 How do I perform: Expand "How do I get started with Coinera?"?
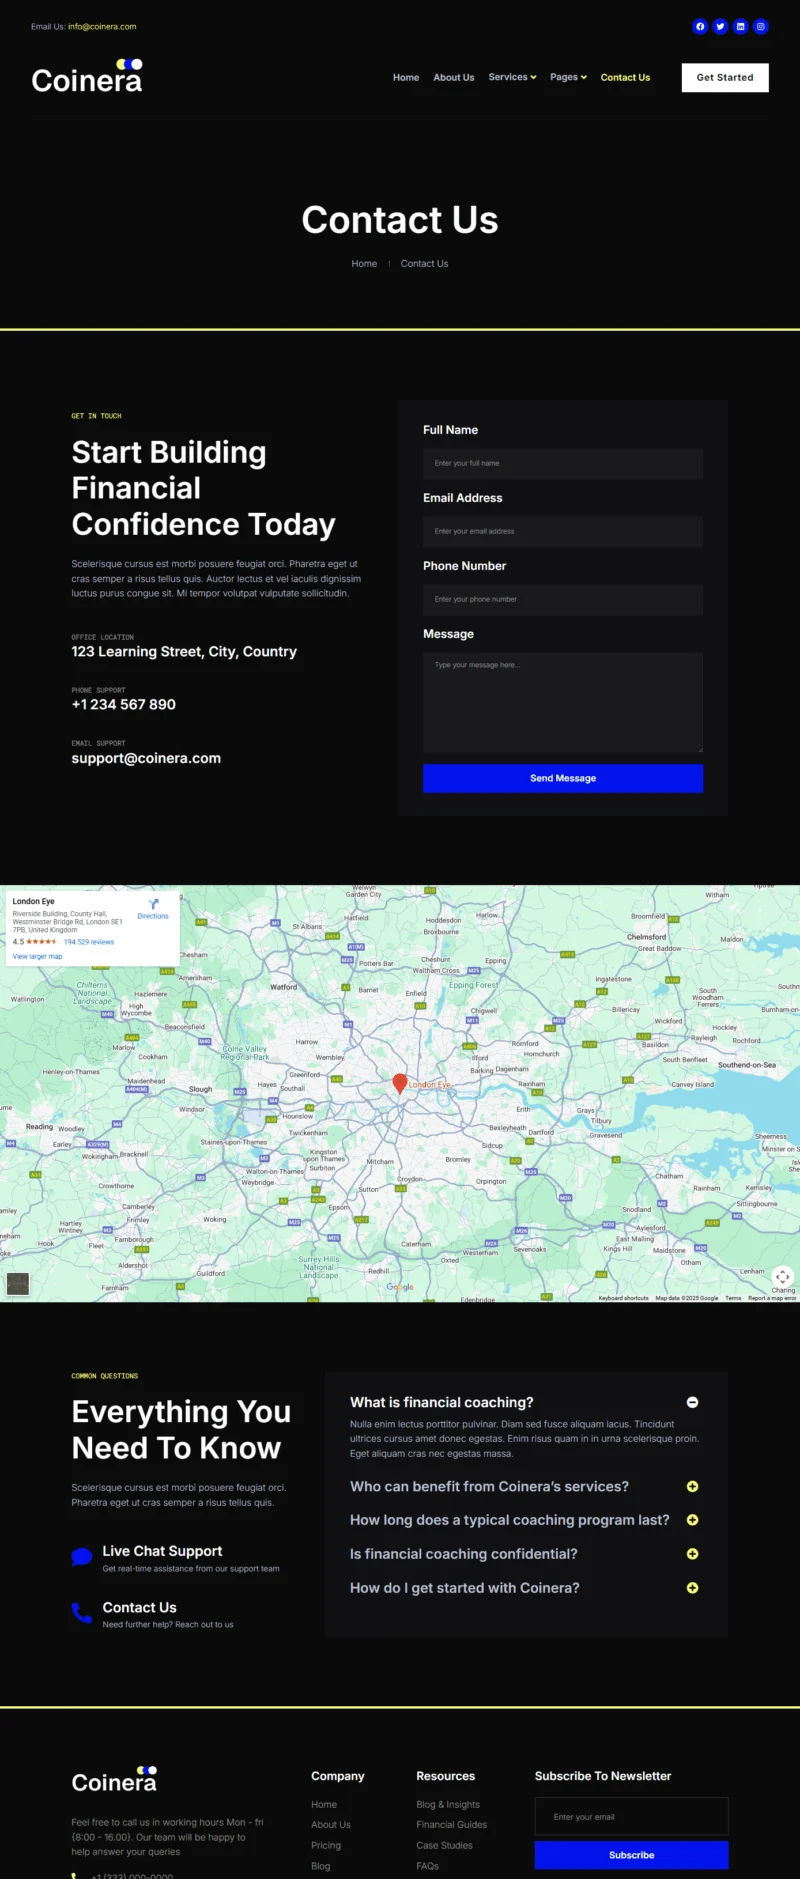(x=524, y=1588)
